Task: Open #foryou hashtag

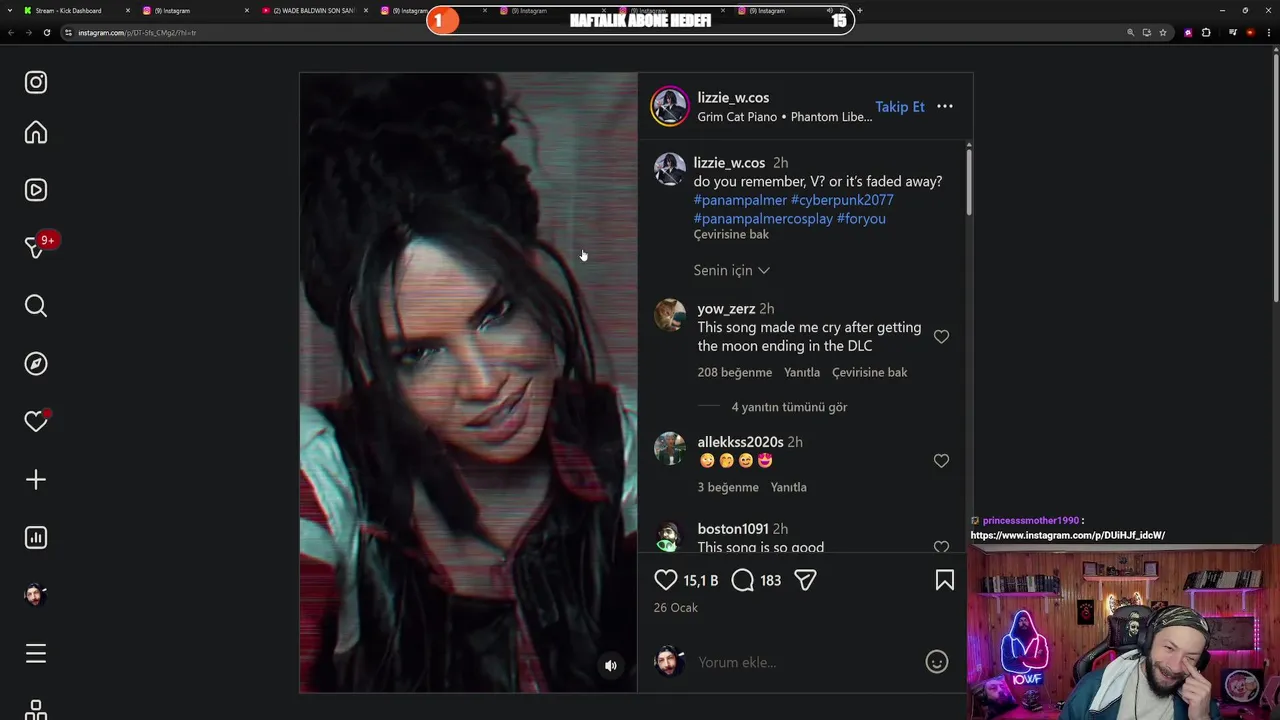Action: (861, 218)
